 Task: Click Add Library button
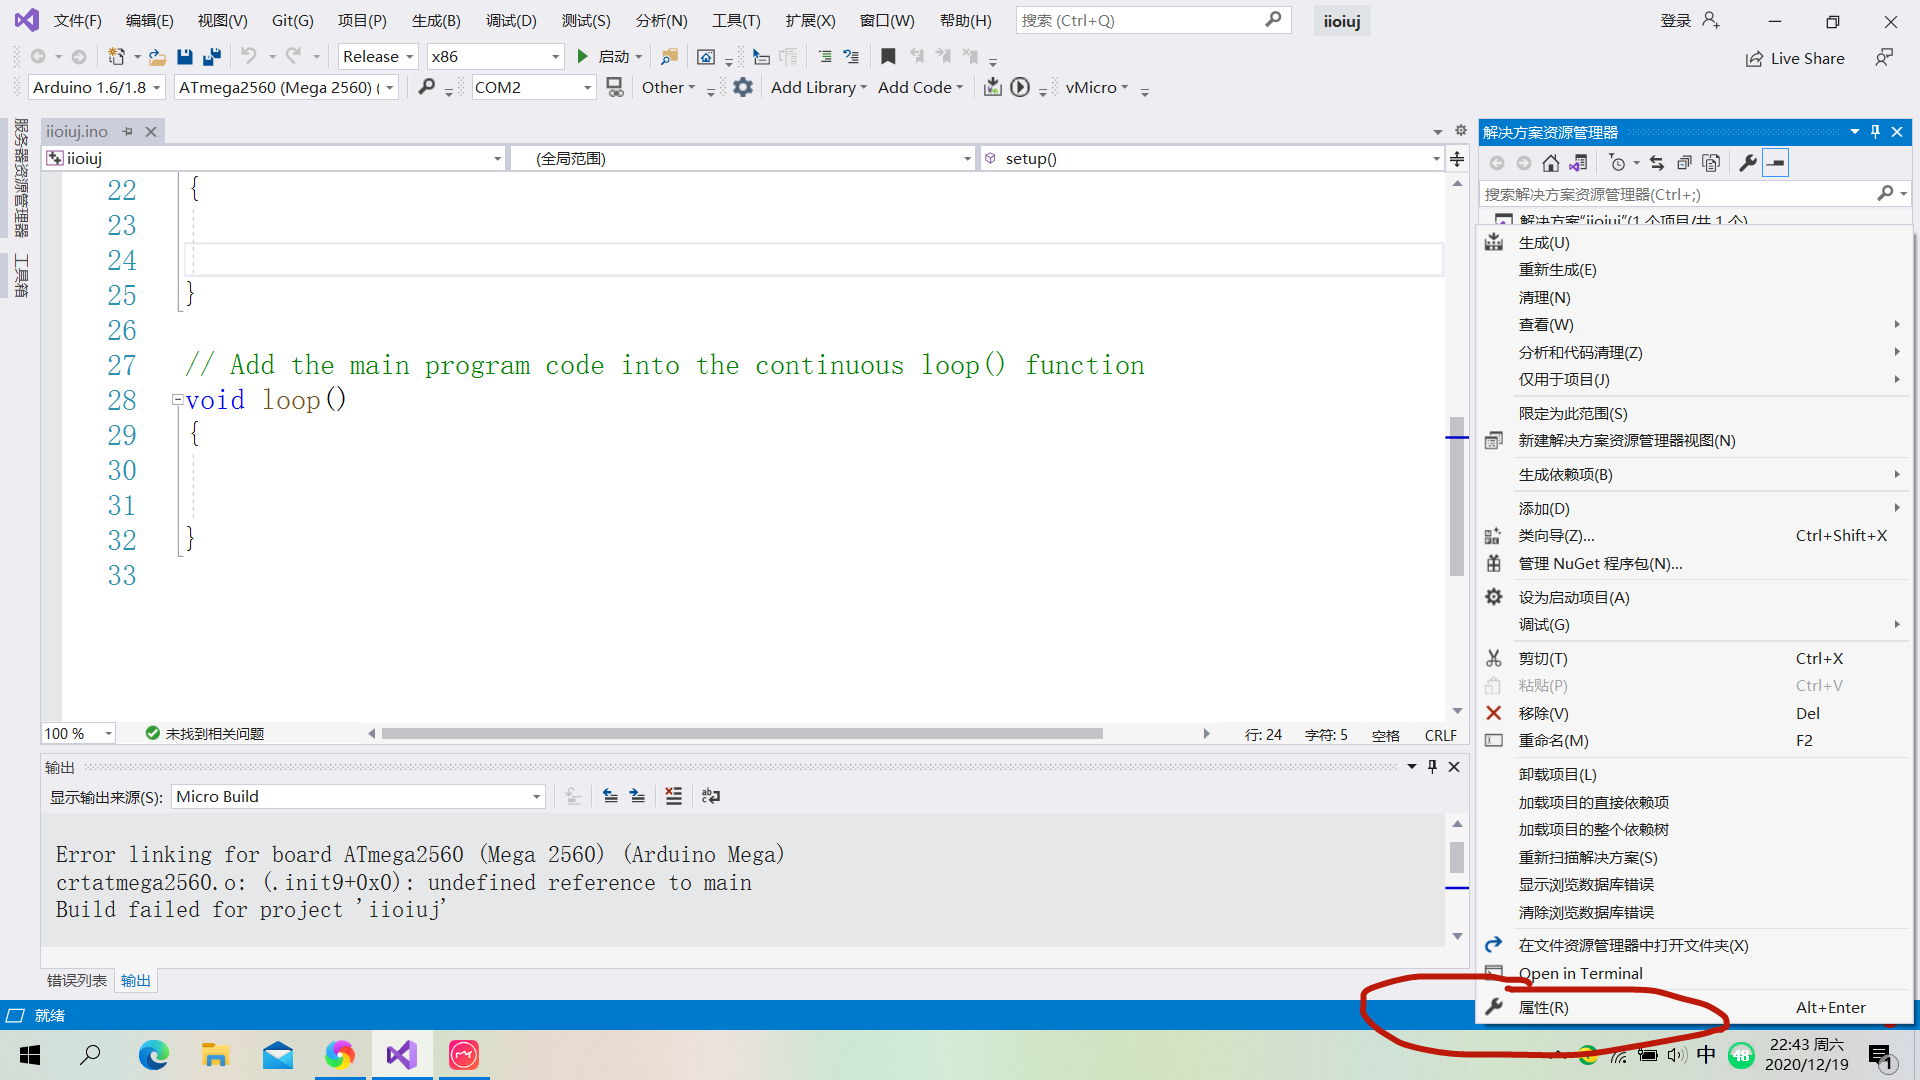tap(818, 88)
